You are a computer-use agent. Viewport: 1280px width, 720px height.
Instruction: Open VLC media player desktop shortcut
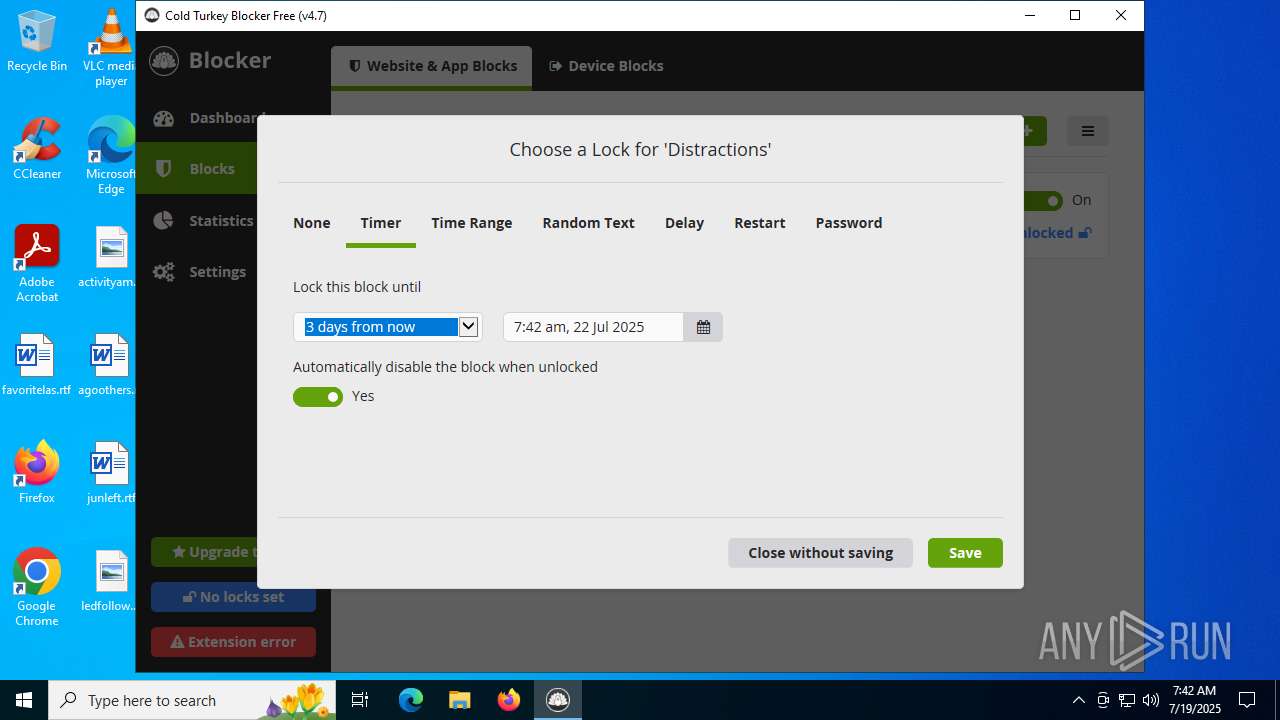(111, 48)
